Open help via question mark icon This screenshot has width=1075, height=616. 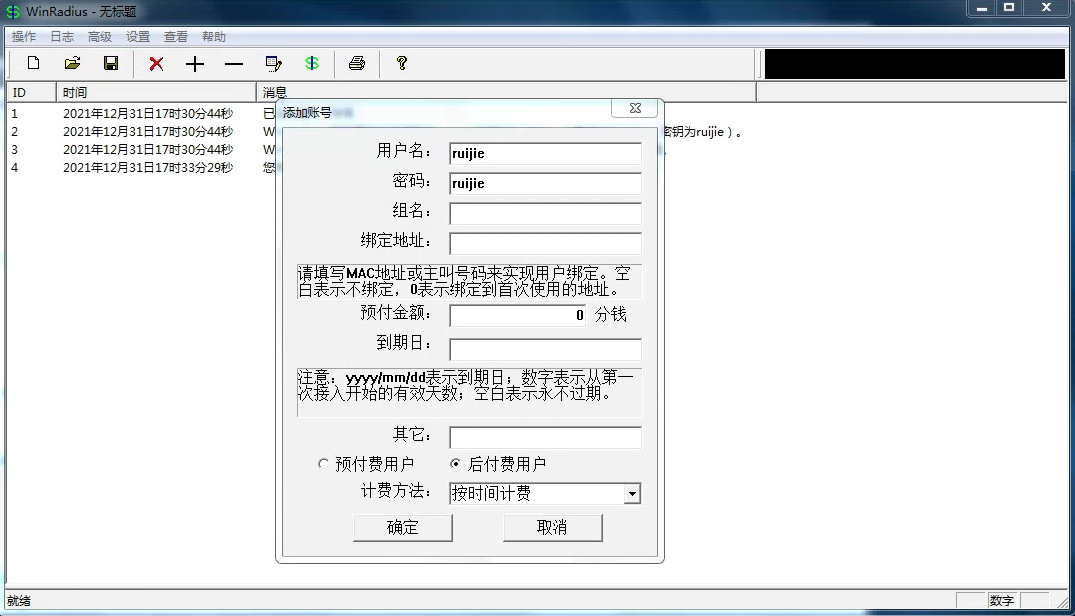click(x=402, y=64)
